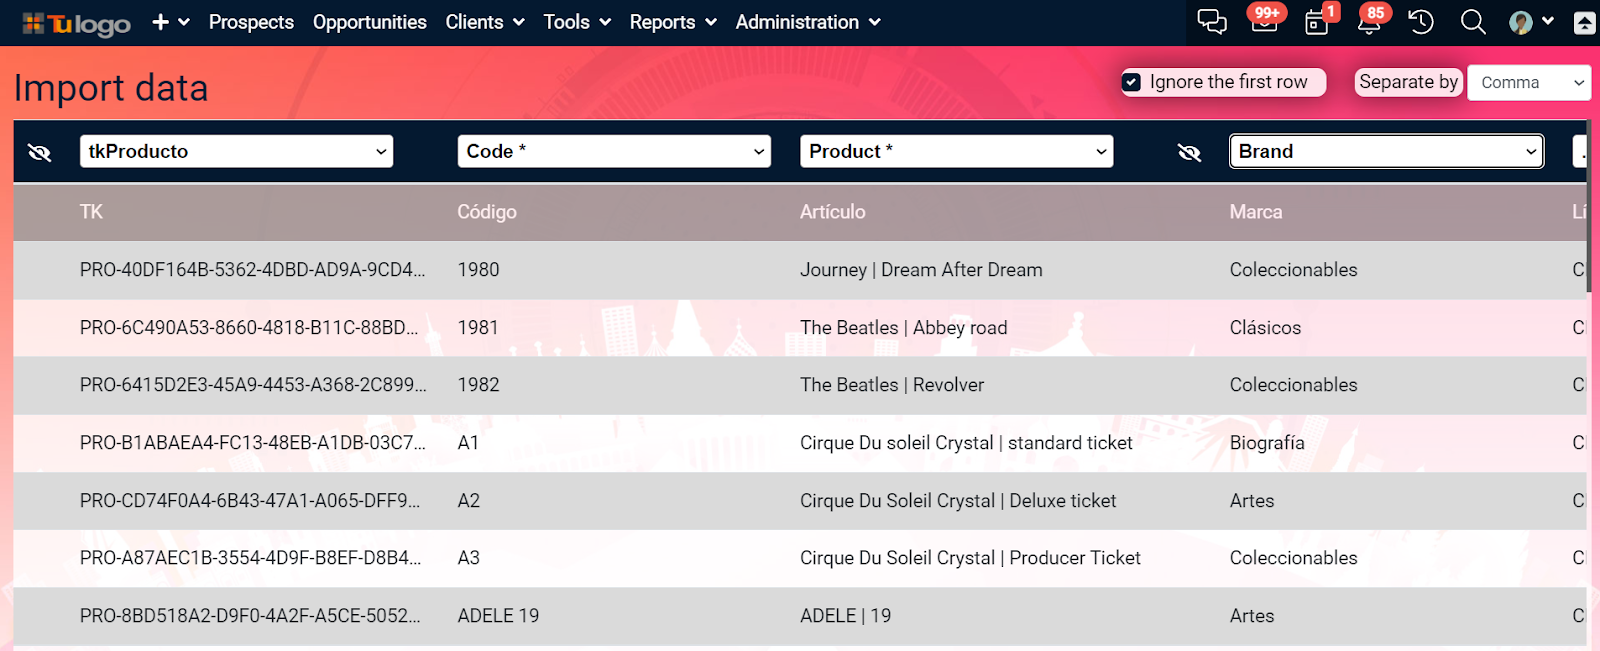Image resolution: width=1600 pixels, height=651 pixels.
Task: Open the calendar icon with 1 badge
Action: tap(1319, 22)
